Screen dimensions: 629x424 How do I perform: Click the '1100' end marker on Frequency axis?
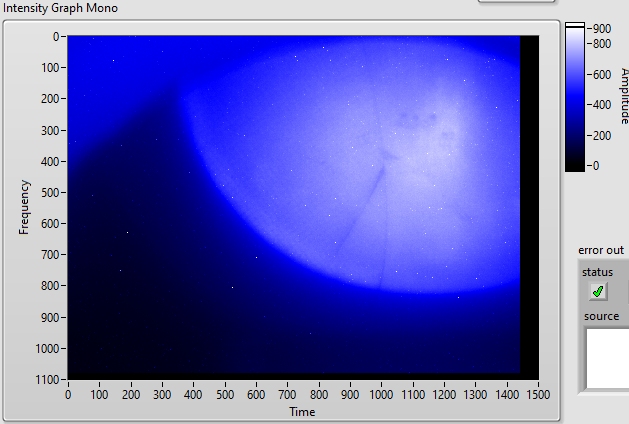tap(47, 379)
